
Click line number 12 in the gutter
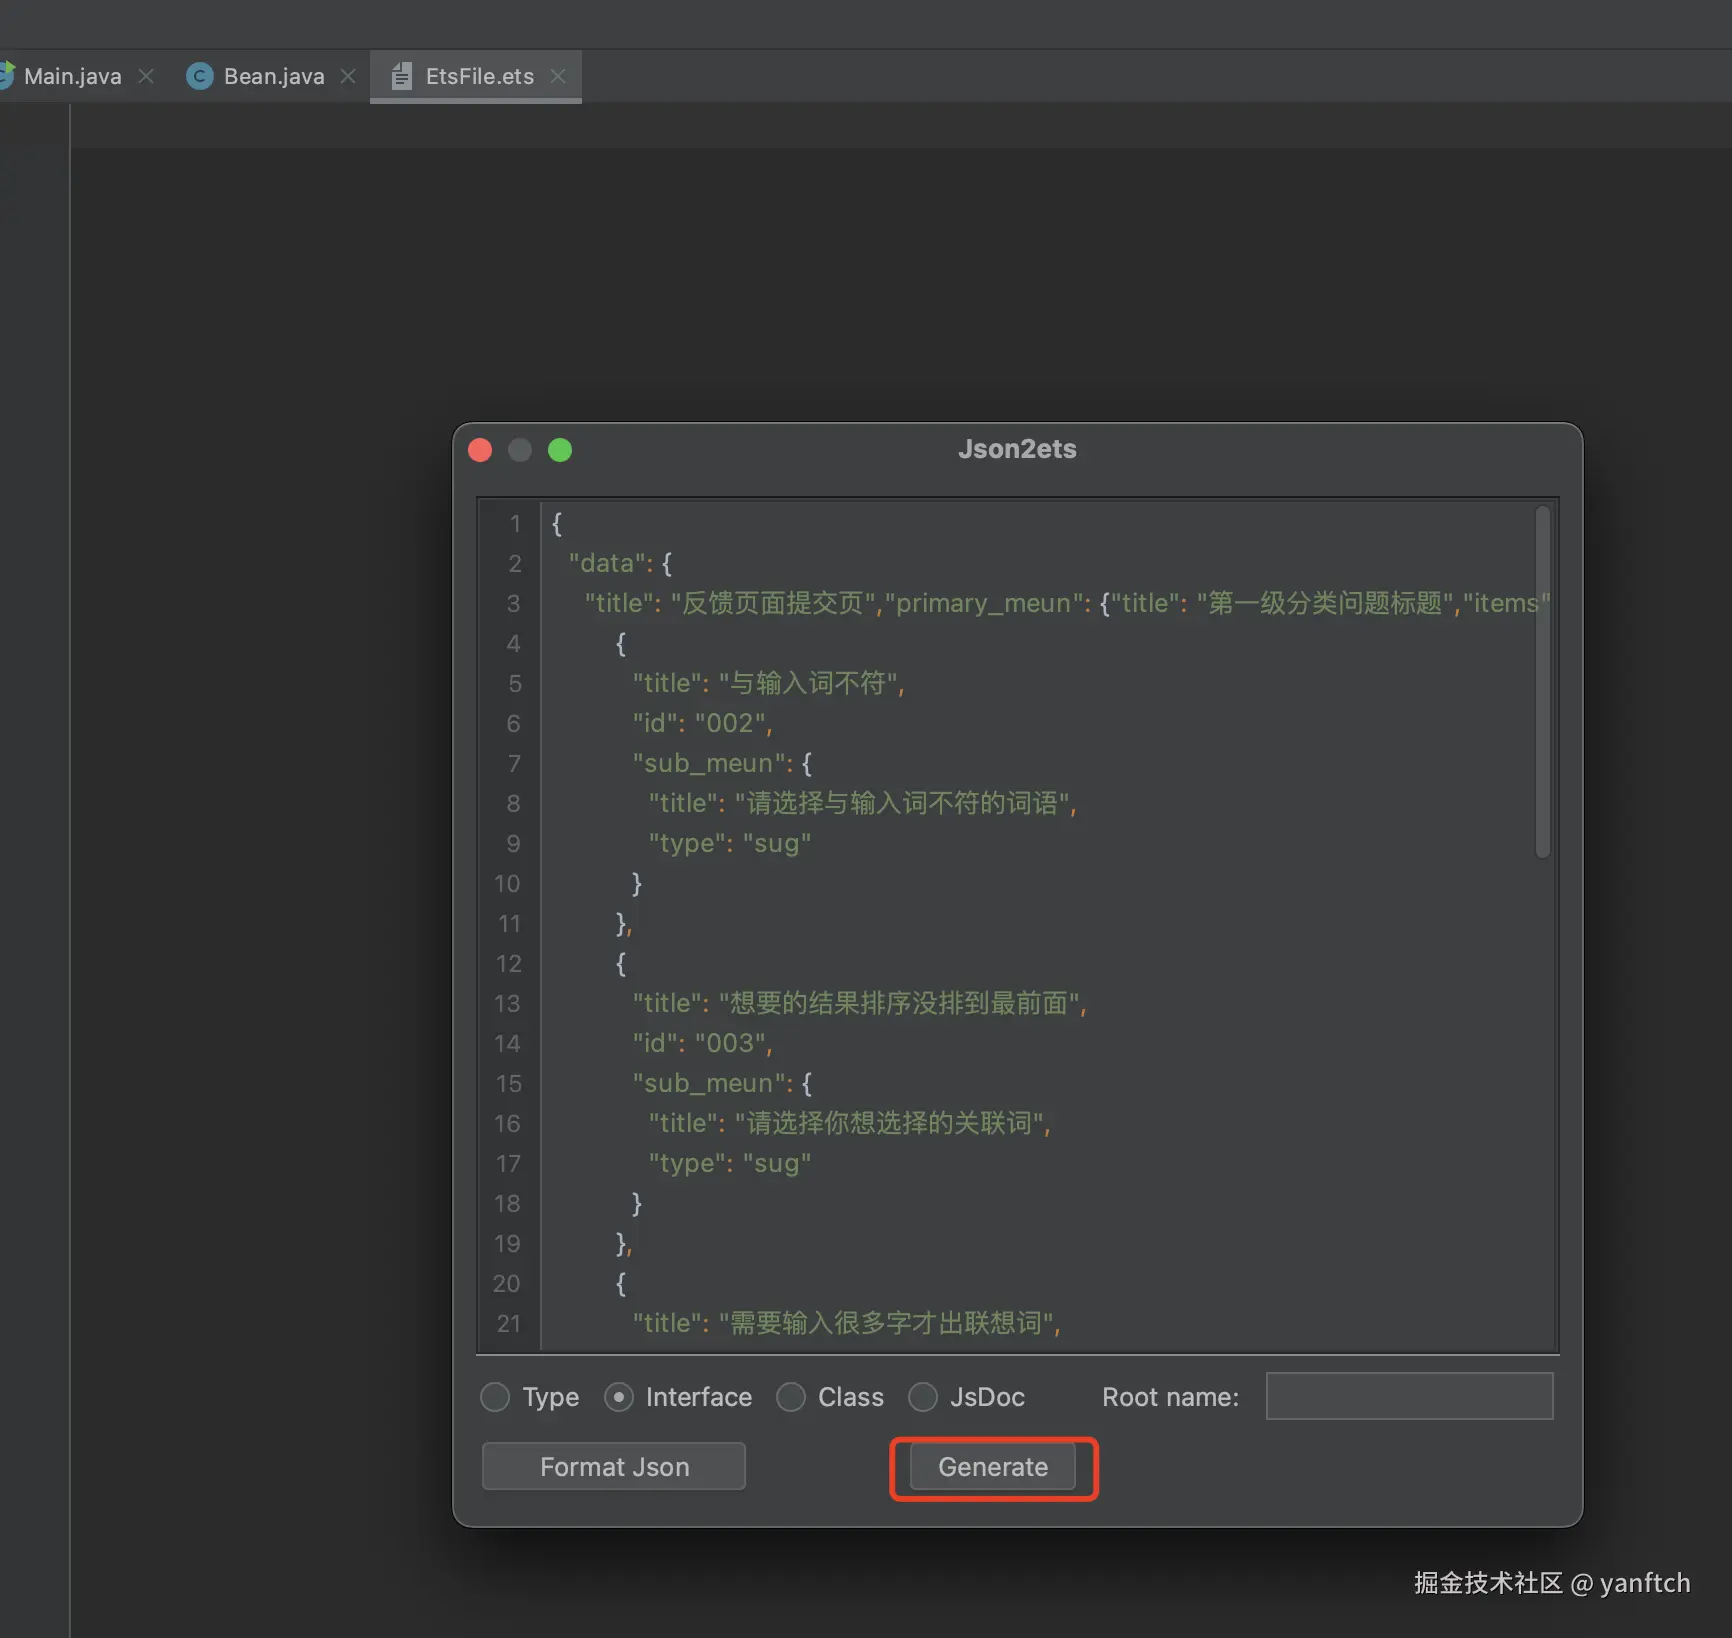click(x=508, y=963)
